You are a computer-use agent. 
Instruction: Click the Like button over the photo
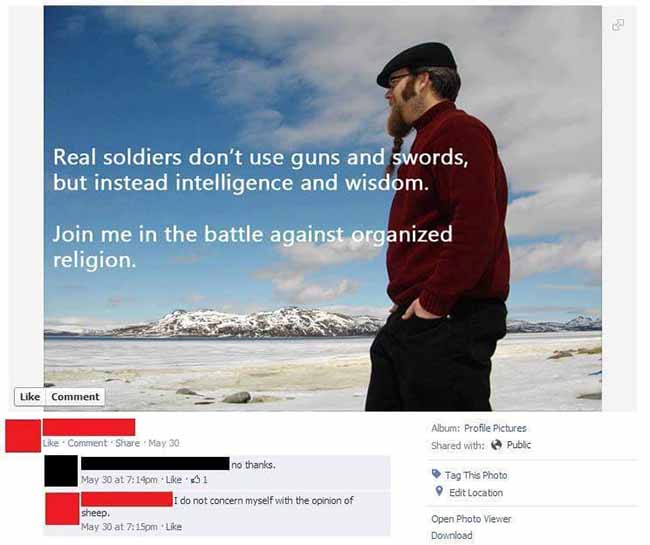coord(30,397)
